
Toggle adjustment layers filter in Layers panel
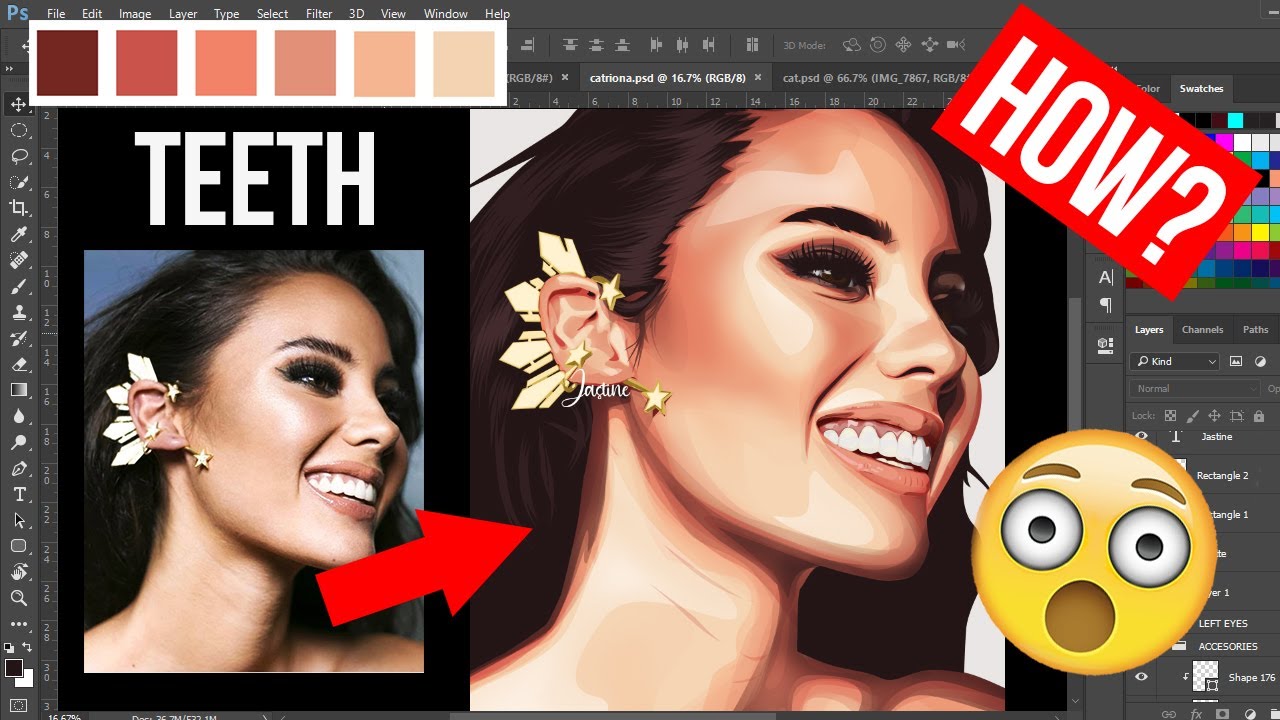click(x=1260, y=361)
